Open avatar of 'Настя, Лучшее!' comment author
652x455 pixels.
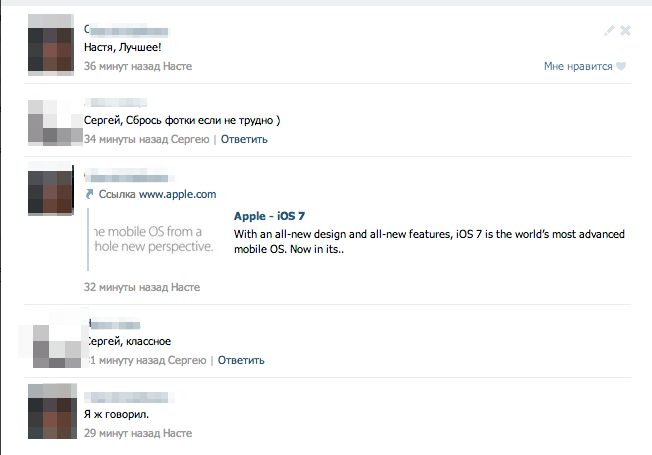tap(51, 45)
